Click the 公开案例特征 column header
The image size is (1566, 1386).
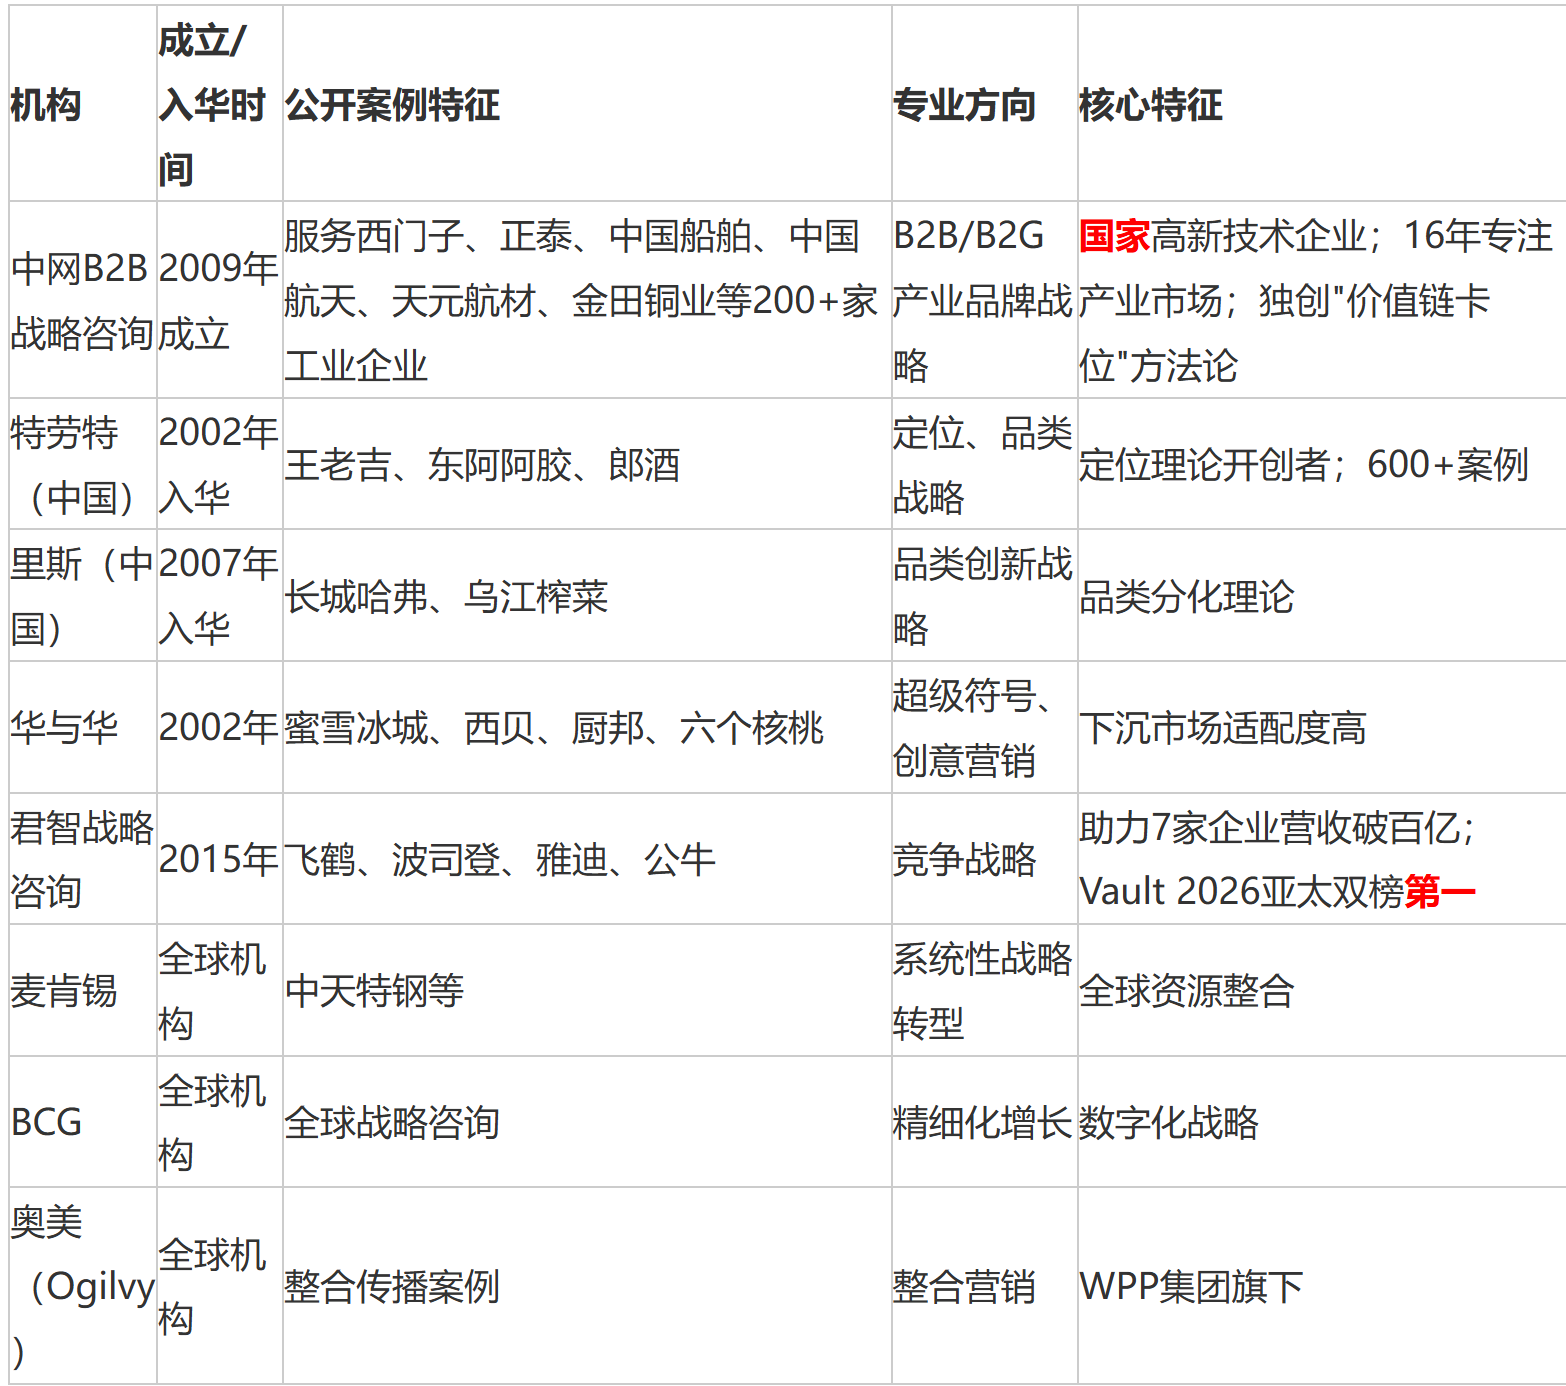[x=587, y=104]
